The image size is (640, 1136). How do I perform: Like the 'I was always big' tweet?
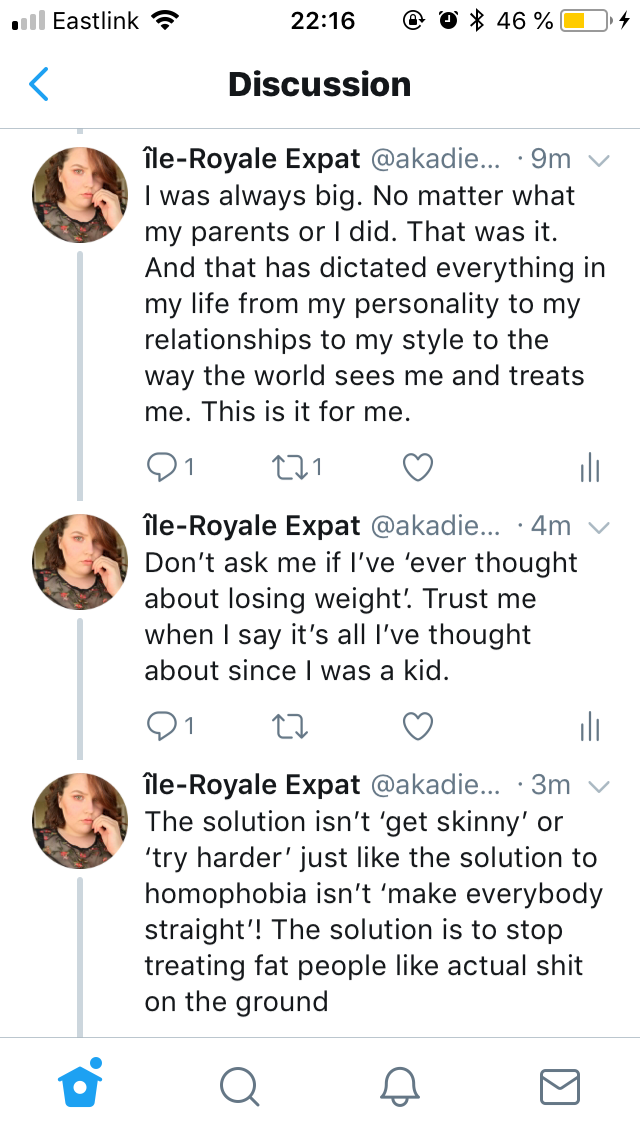tap(417, 467)
